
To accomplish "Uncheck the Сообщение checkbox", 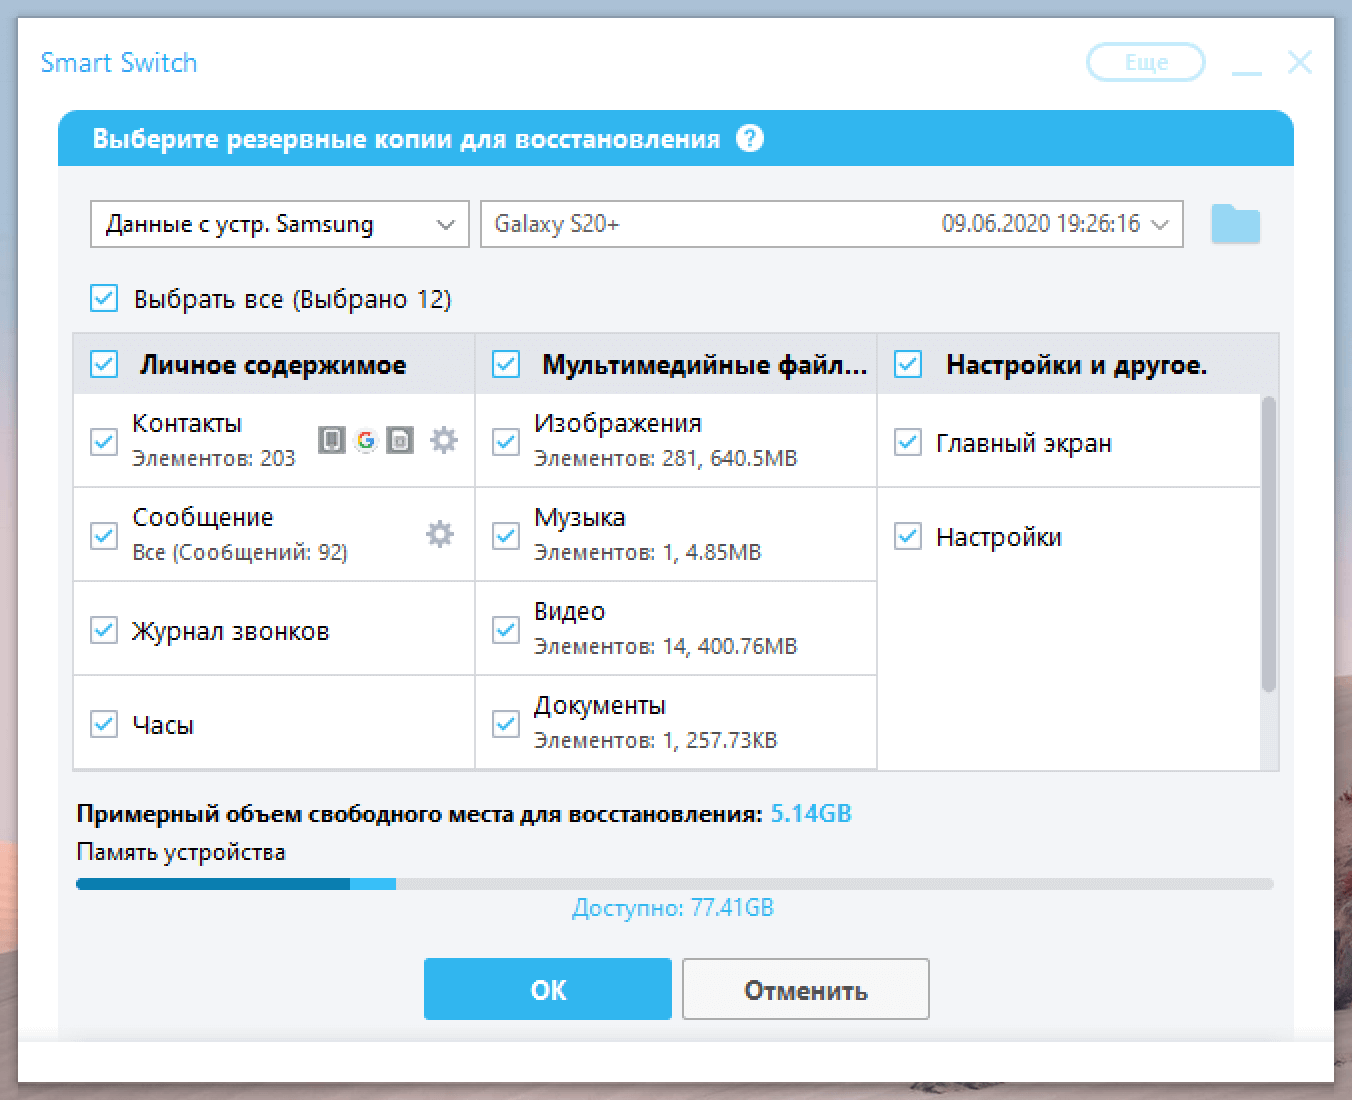I will coord(104,535).
